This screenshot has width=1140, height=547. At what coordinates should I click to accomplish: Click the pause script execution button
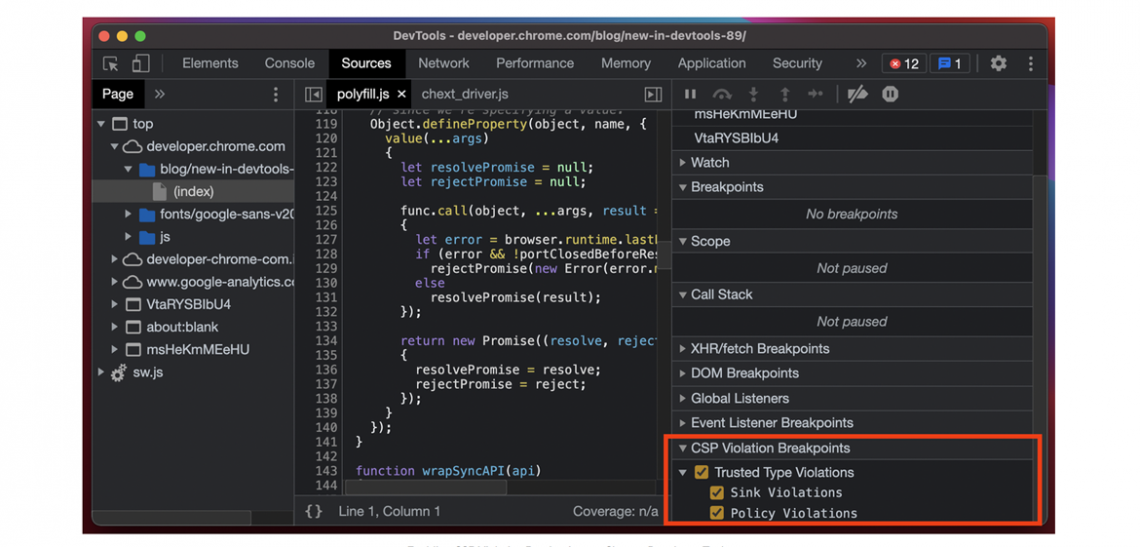[x=690, y=94]
